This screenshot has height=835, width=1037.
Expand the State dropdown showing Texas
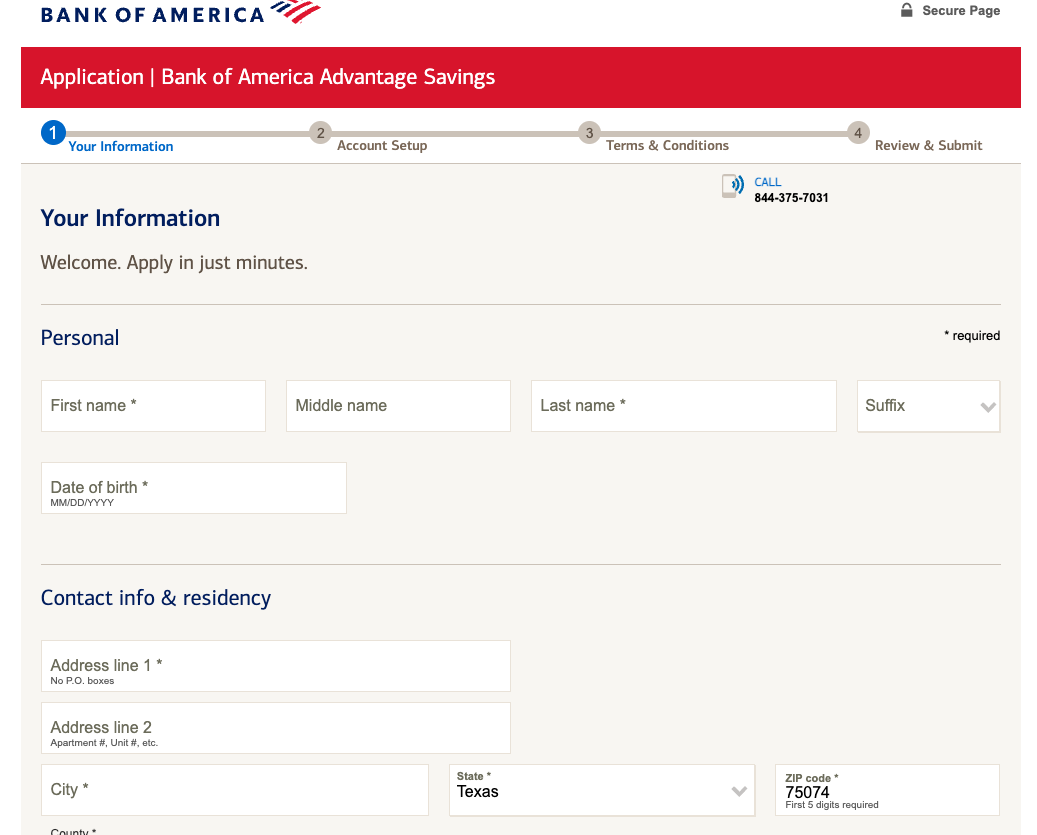602,790
